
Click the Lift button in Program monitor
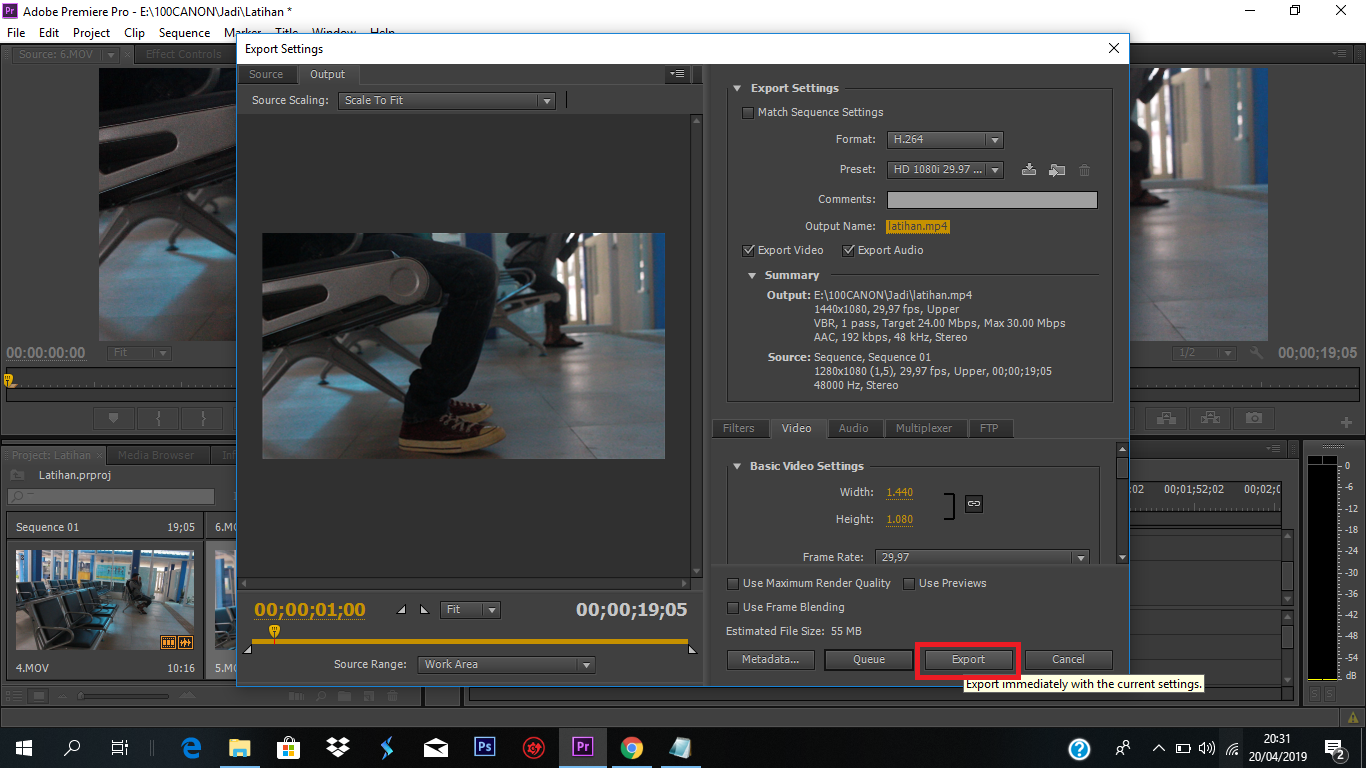[1166, 418]
